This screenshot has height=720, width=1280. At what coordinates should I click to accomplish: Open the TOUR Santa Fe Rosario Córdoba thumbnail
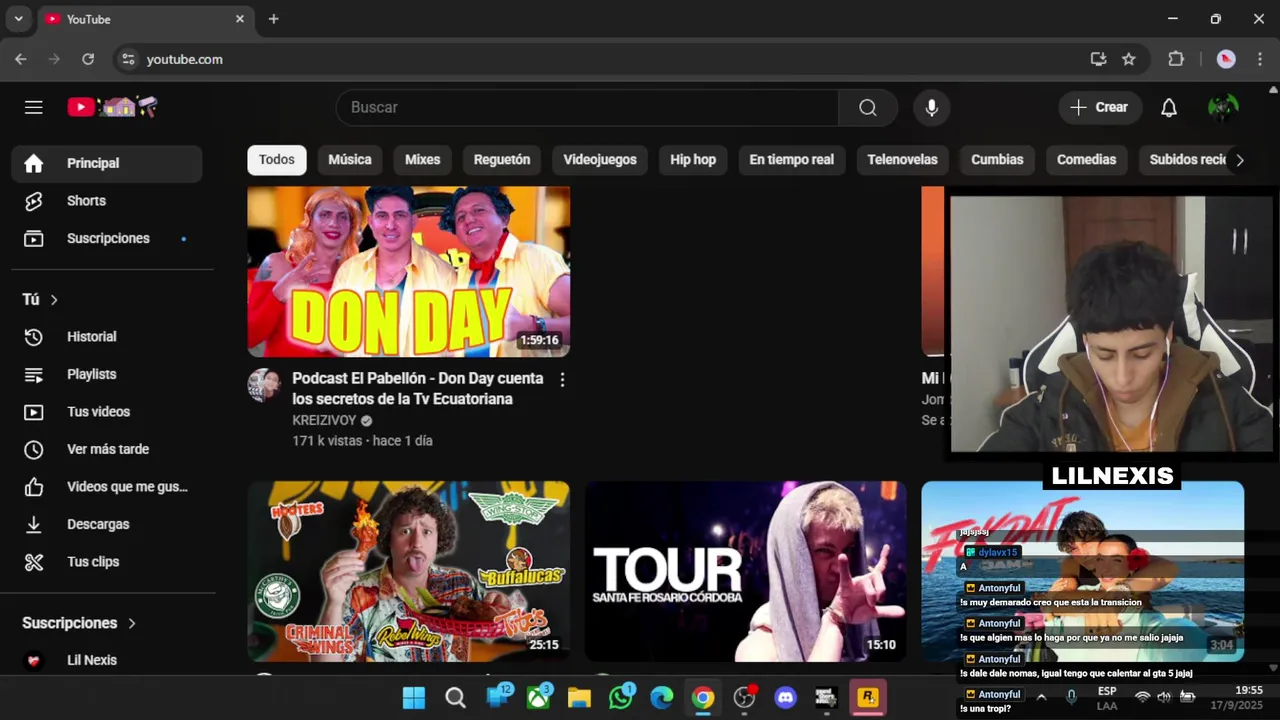click(x=746, y=571)
